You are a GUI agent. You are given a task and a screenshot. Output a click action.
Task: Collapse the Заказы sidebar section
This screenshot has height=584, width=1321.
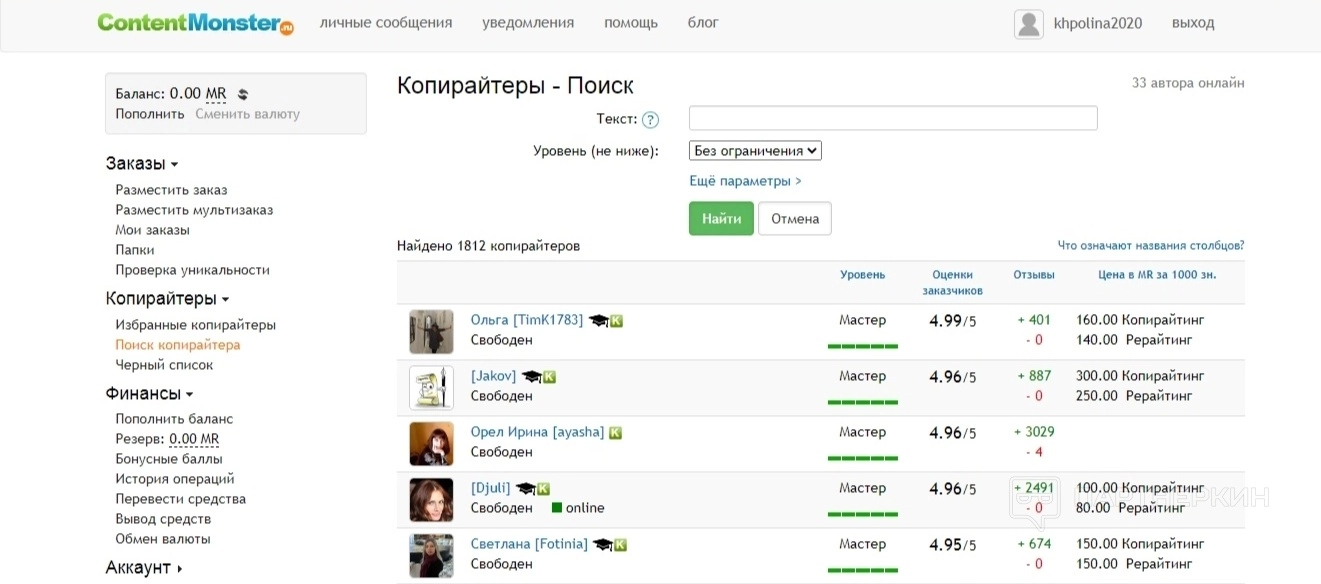click(x=141, y=164)
